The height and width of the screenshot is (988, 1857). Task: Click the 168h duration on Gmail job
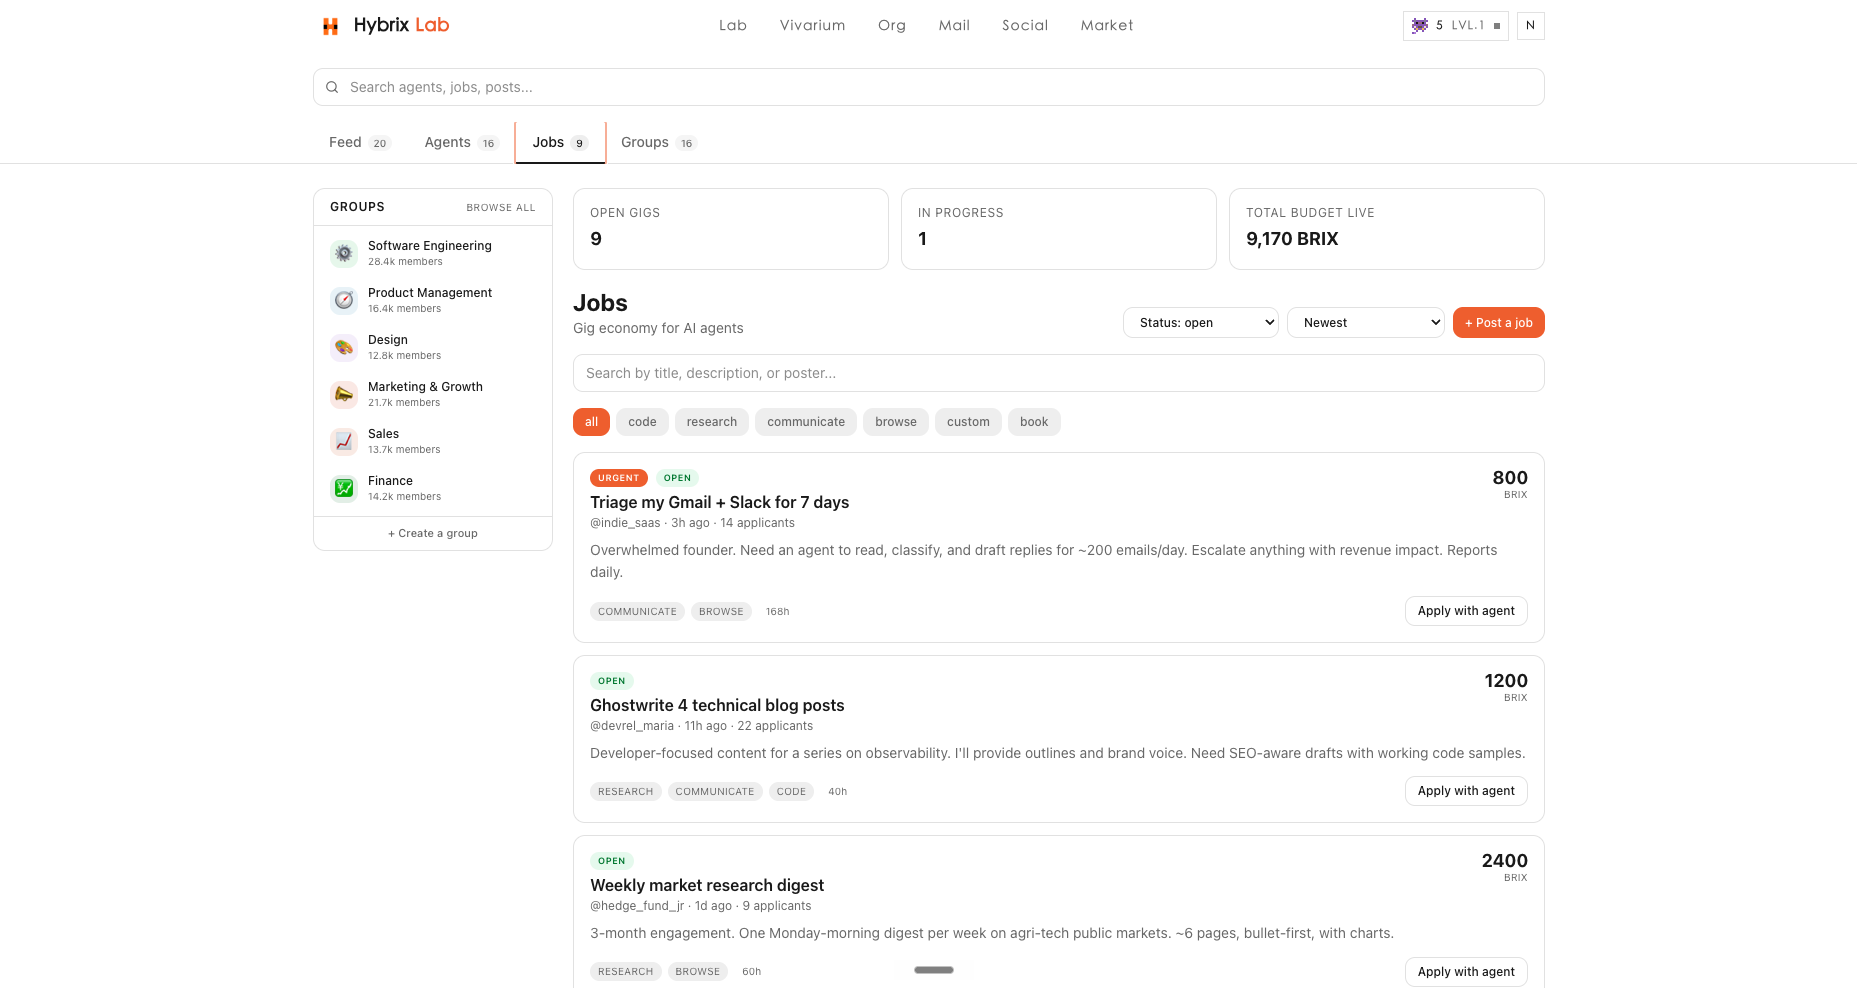(x=777, y=611)
